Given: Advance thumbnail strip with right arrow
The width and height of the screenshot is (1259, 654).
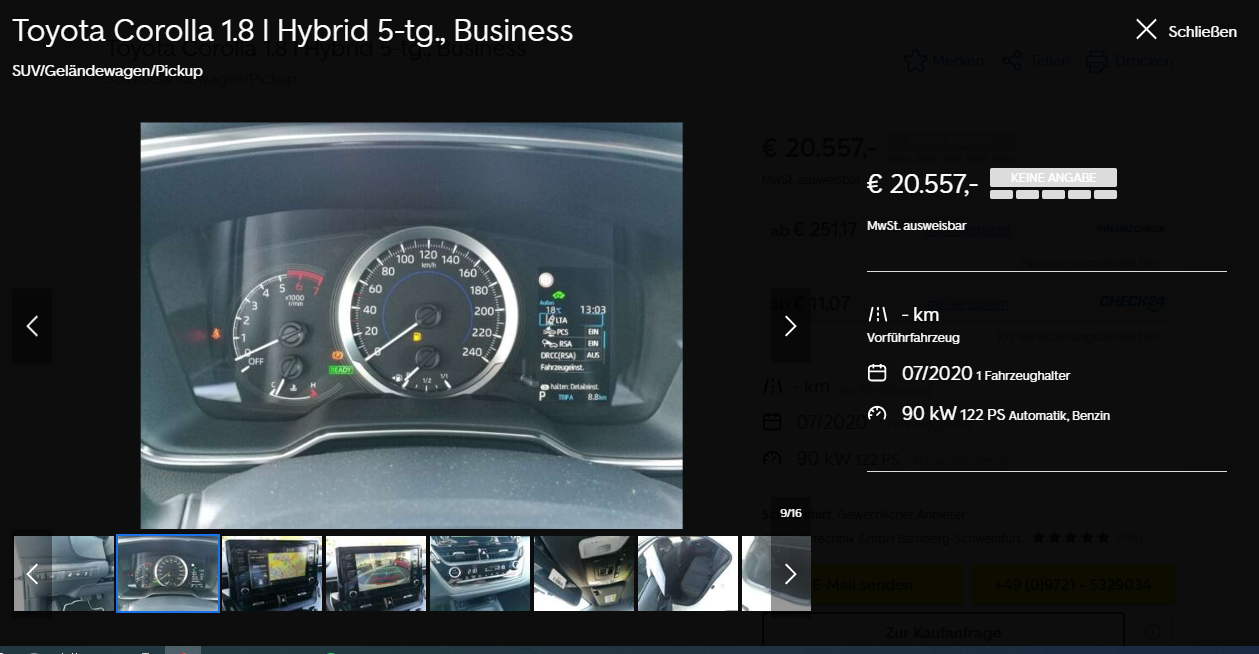Looking at the screenshot, I should (x=790, y=573).
